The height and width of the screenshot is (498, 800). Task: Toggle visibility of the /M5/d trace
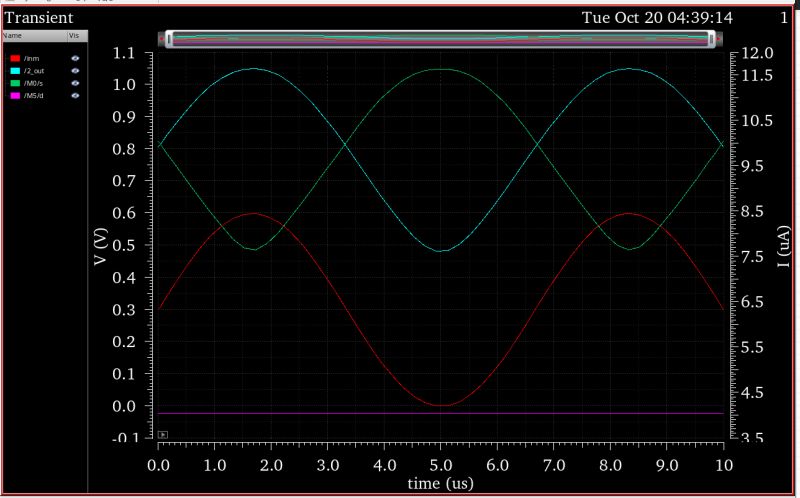[x=75, y=95]
